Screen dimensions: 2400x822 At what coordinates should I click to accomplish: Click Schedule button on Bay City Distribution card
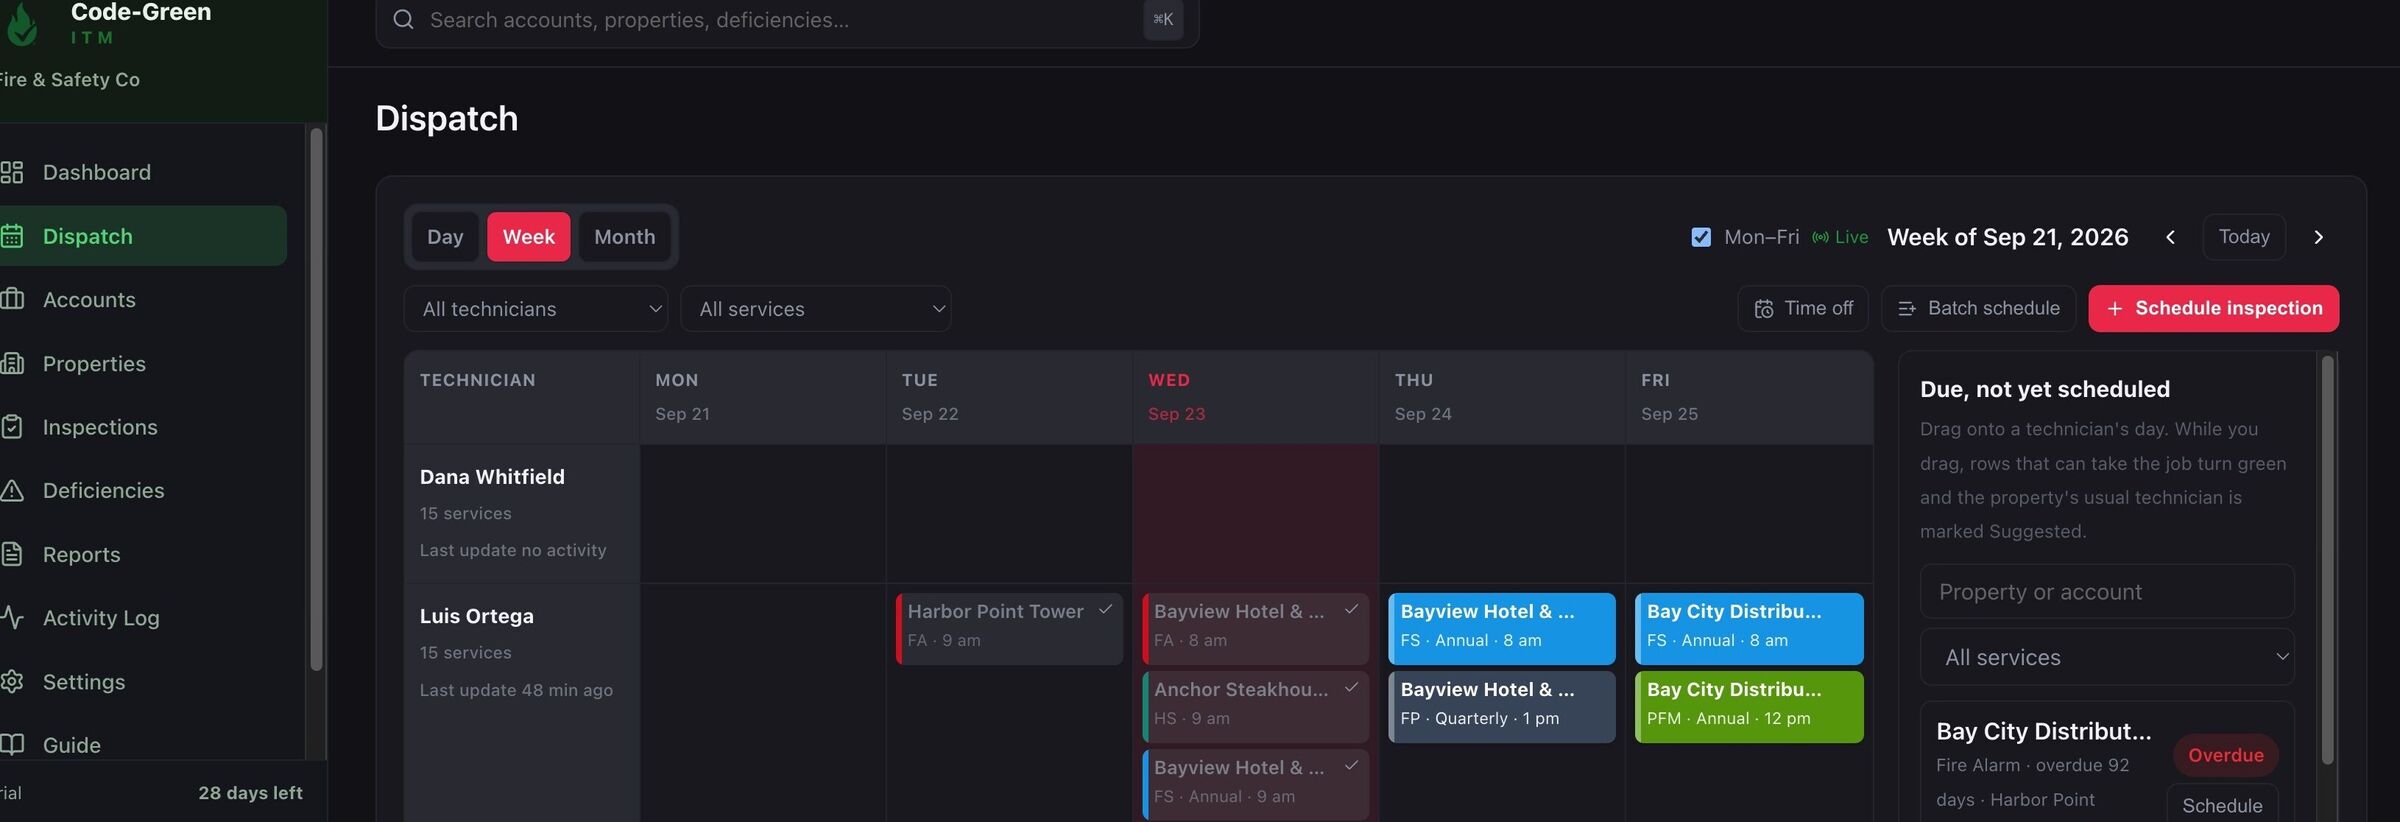pyautogui.click(x=2222, y=805)
